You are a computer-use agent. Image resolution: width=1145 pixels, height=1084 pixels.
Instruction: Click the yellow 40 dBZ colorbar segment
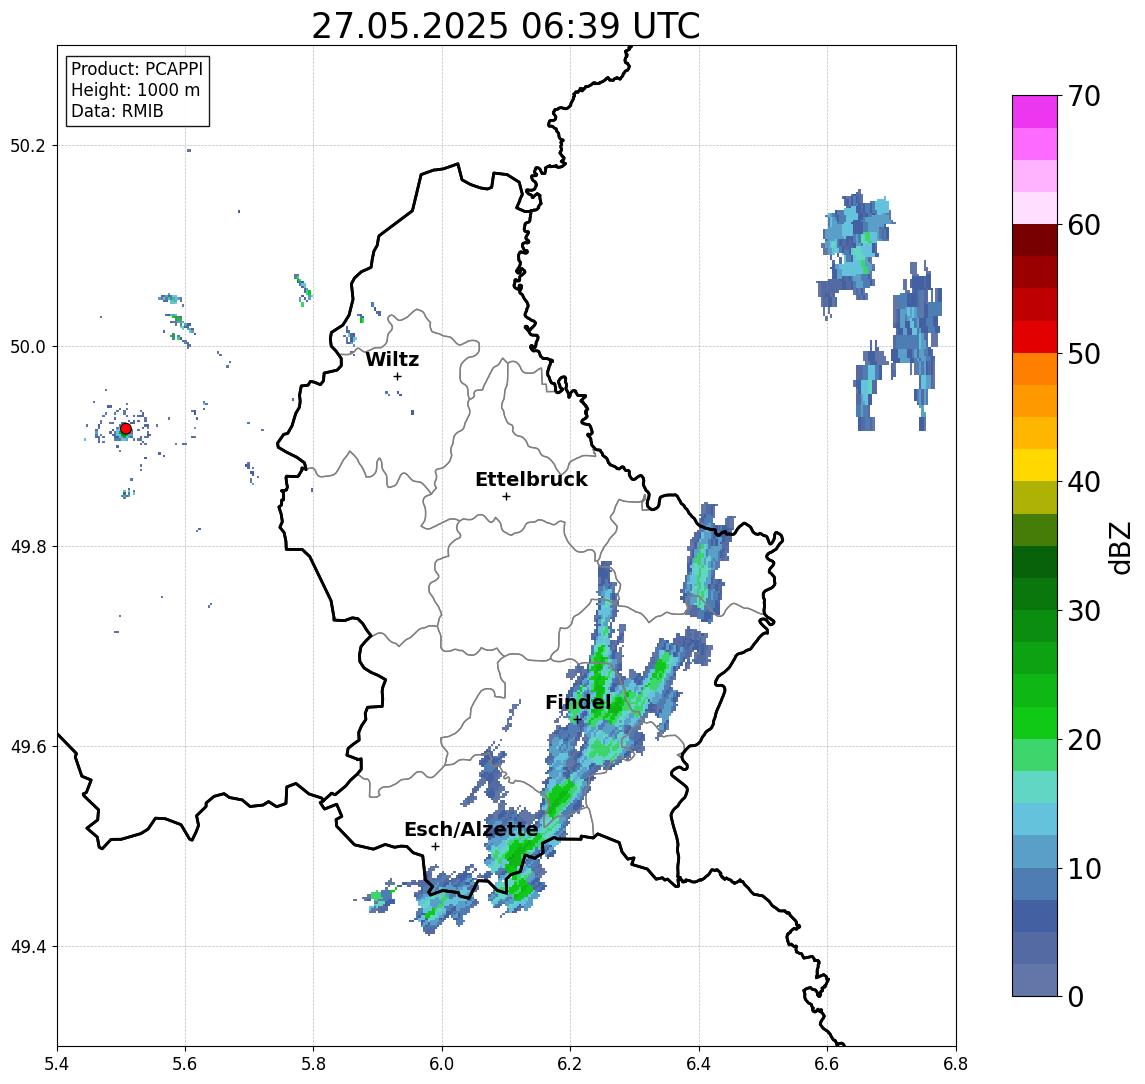pyautogui.click(x=1035, y=465)
